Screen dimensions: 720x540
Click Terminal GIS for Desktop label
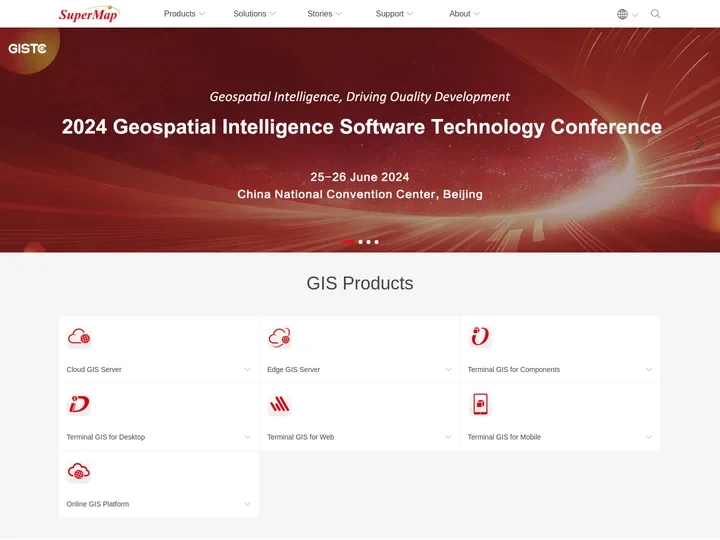click(106, 437)
